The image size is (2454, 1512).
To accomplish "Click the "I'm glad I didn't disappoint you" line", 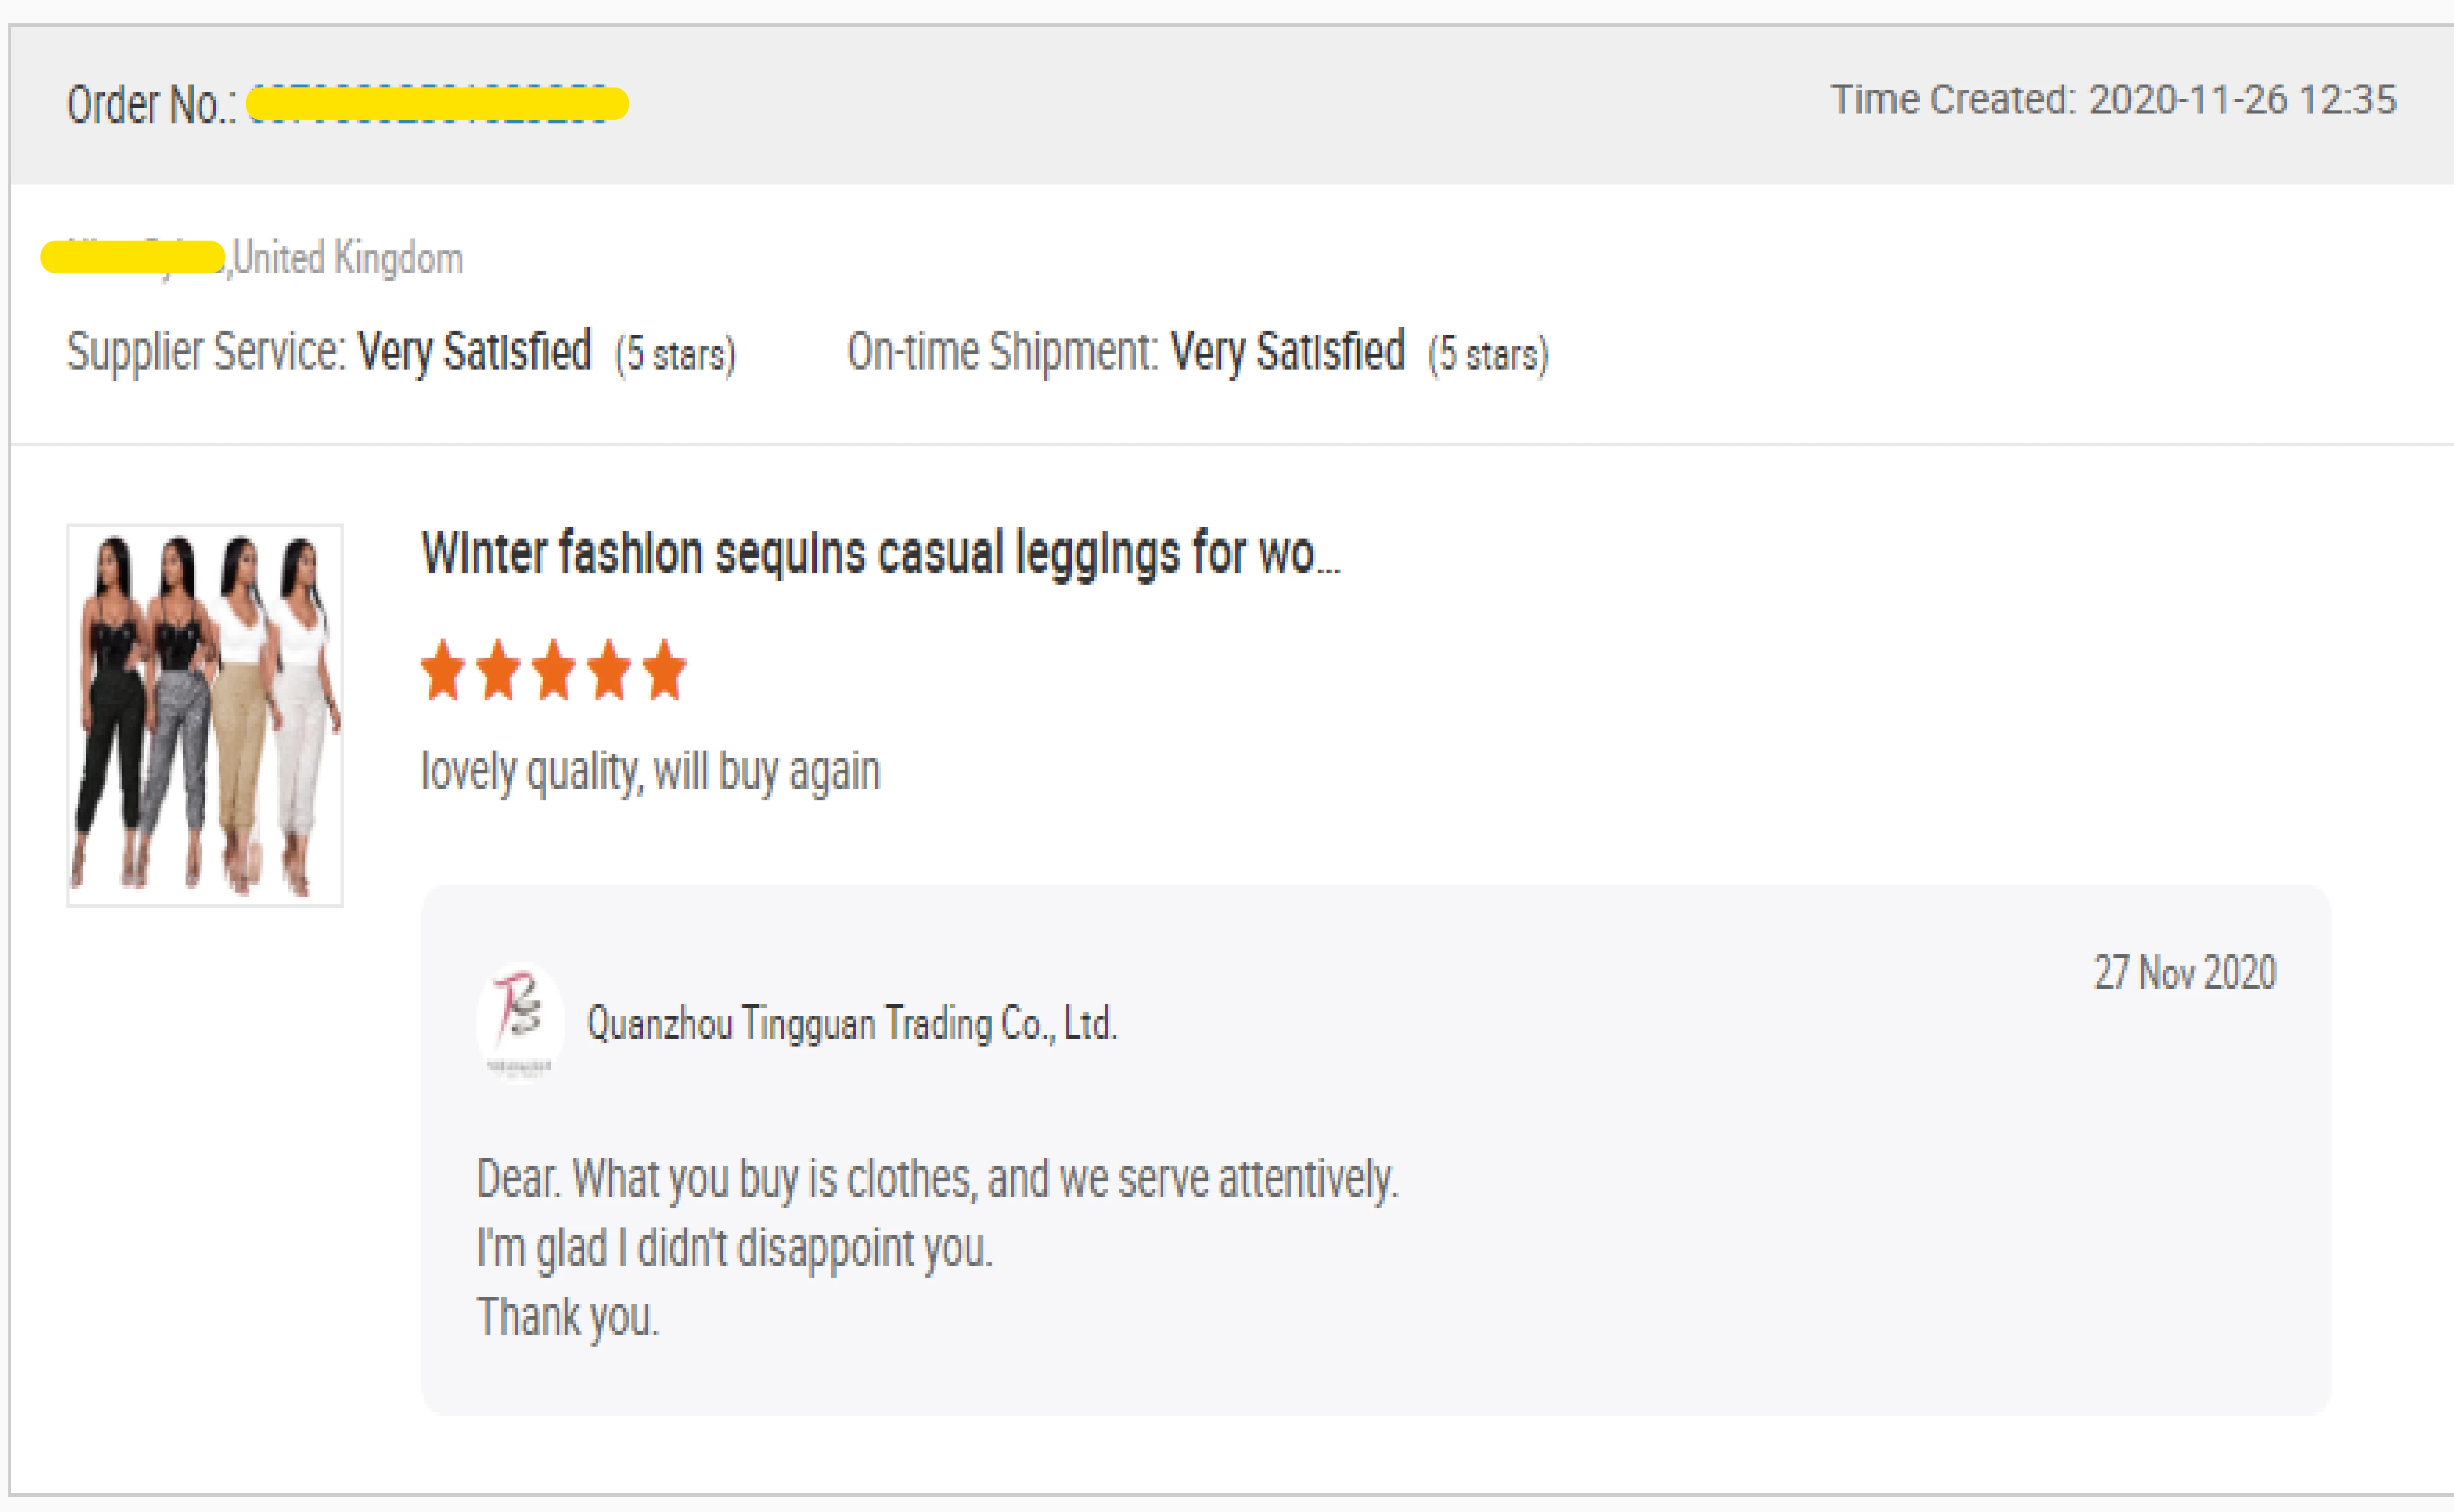I will (x=734, y=1248).
